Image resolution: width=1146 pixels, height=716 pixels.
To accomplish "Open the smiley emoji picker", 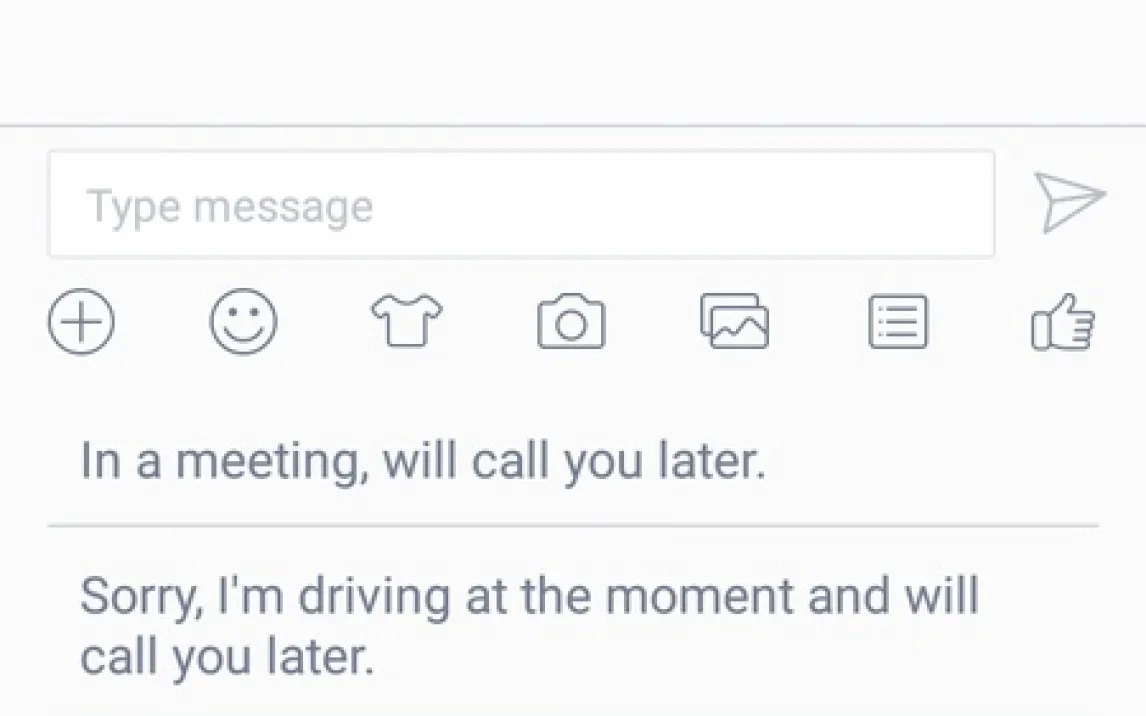I will (243, 323).
